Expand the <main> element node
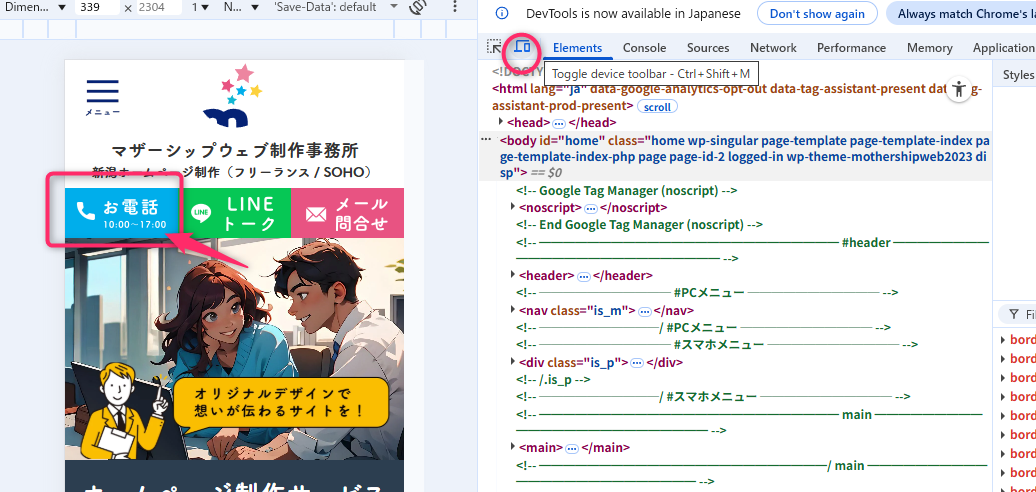Viewport: 1036px width, 492px height. [x=513, y=447]
